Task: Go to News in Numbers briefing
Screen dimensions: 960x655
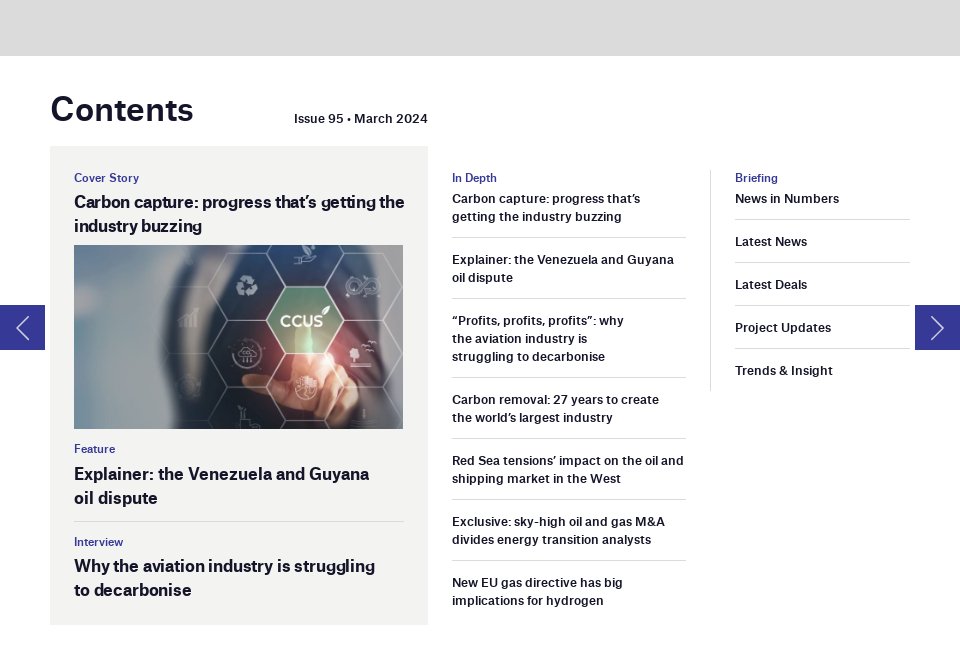Action: 787,198
